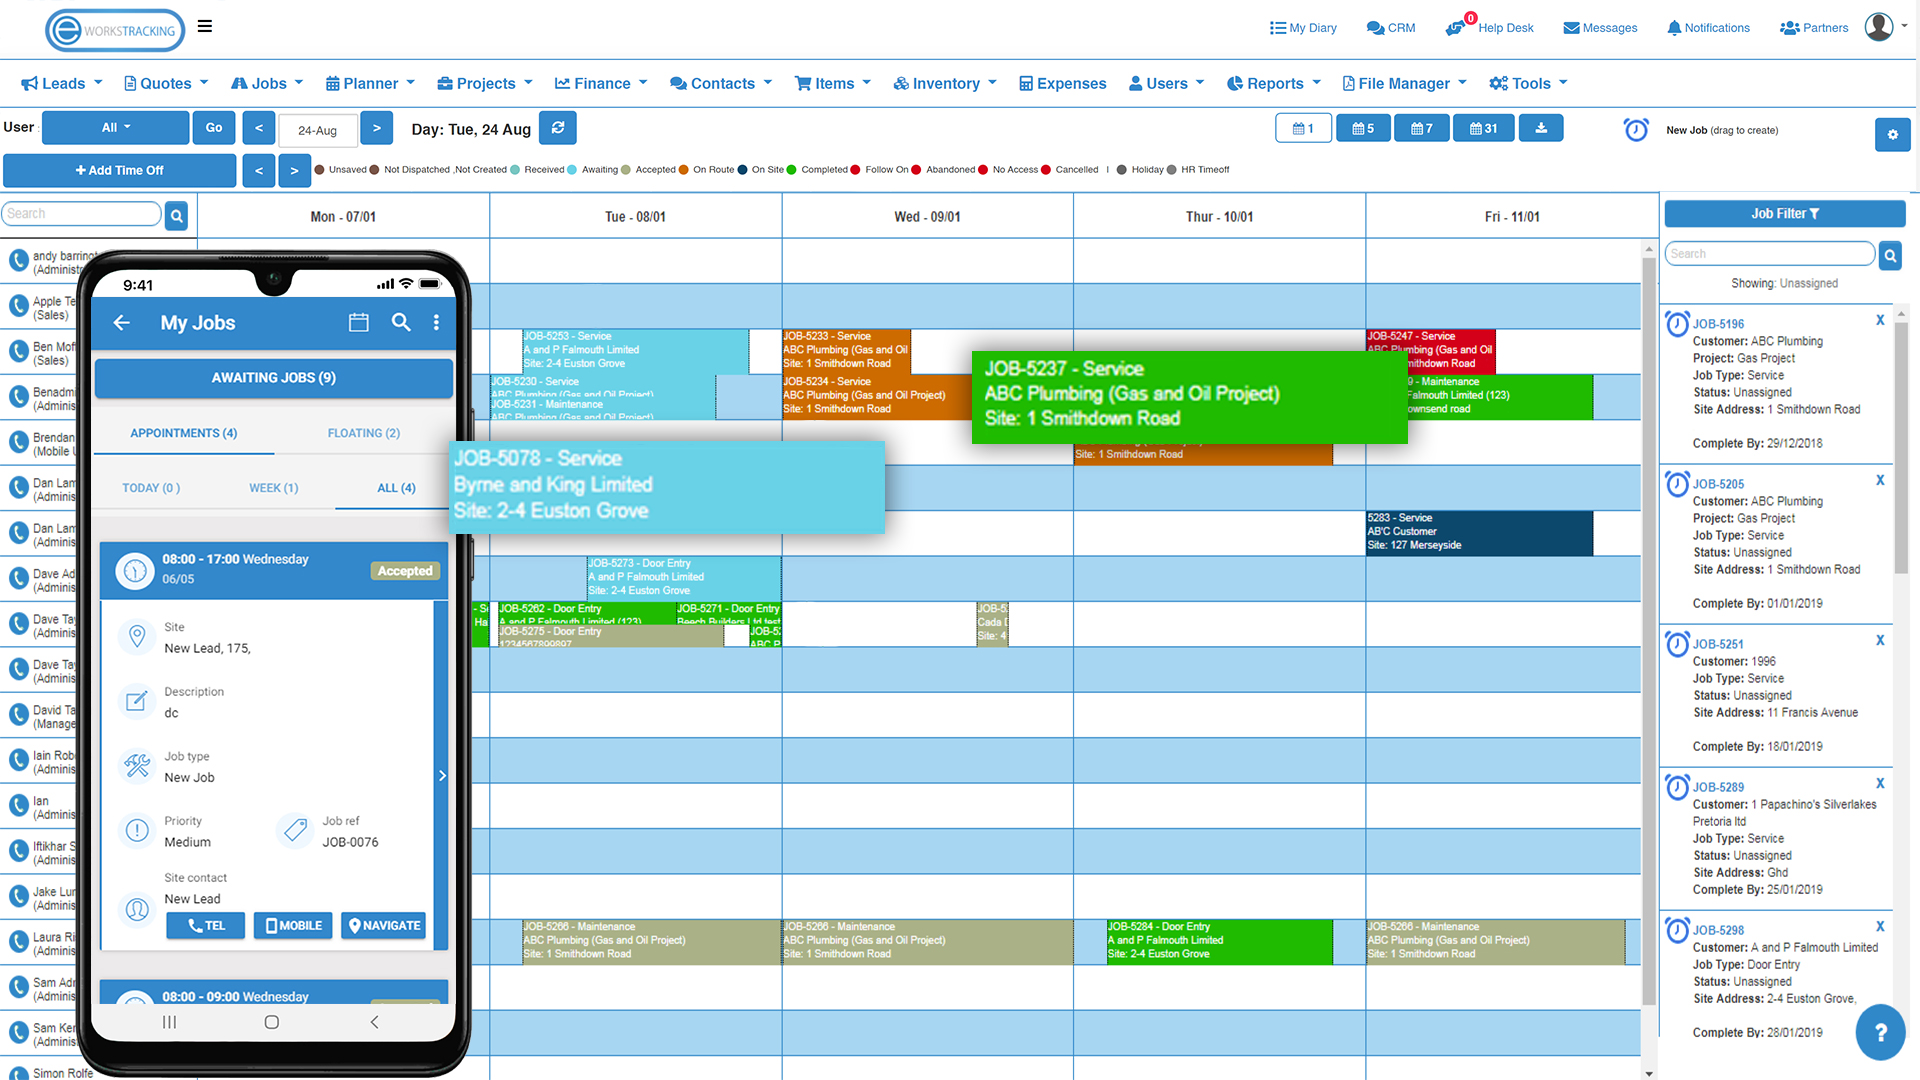
Task: Switch to the 7-day calendar view
Action: (1421, 128)
